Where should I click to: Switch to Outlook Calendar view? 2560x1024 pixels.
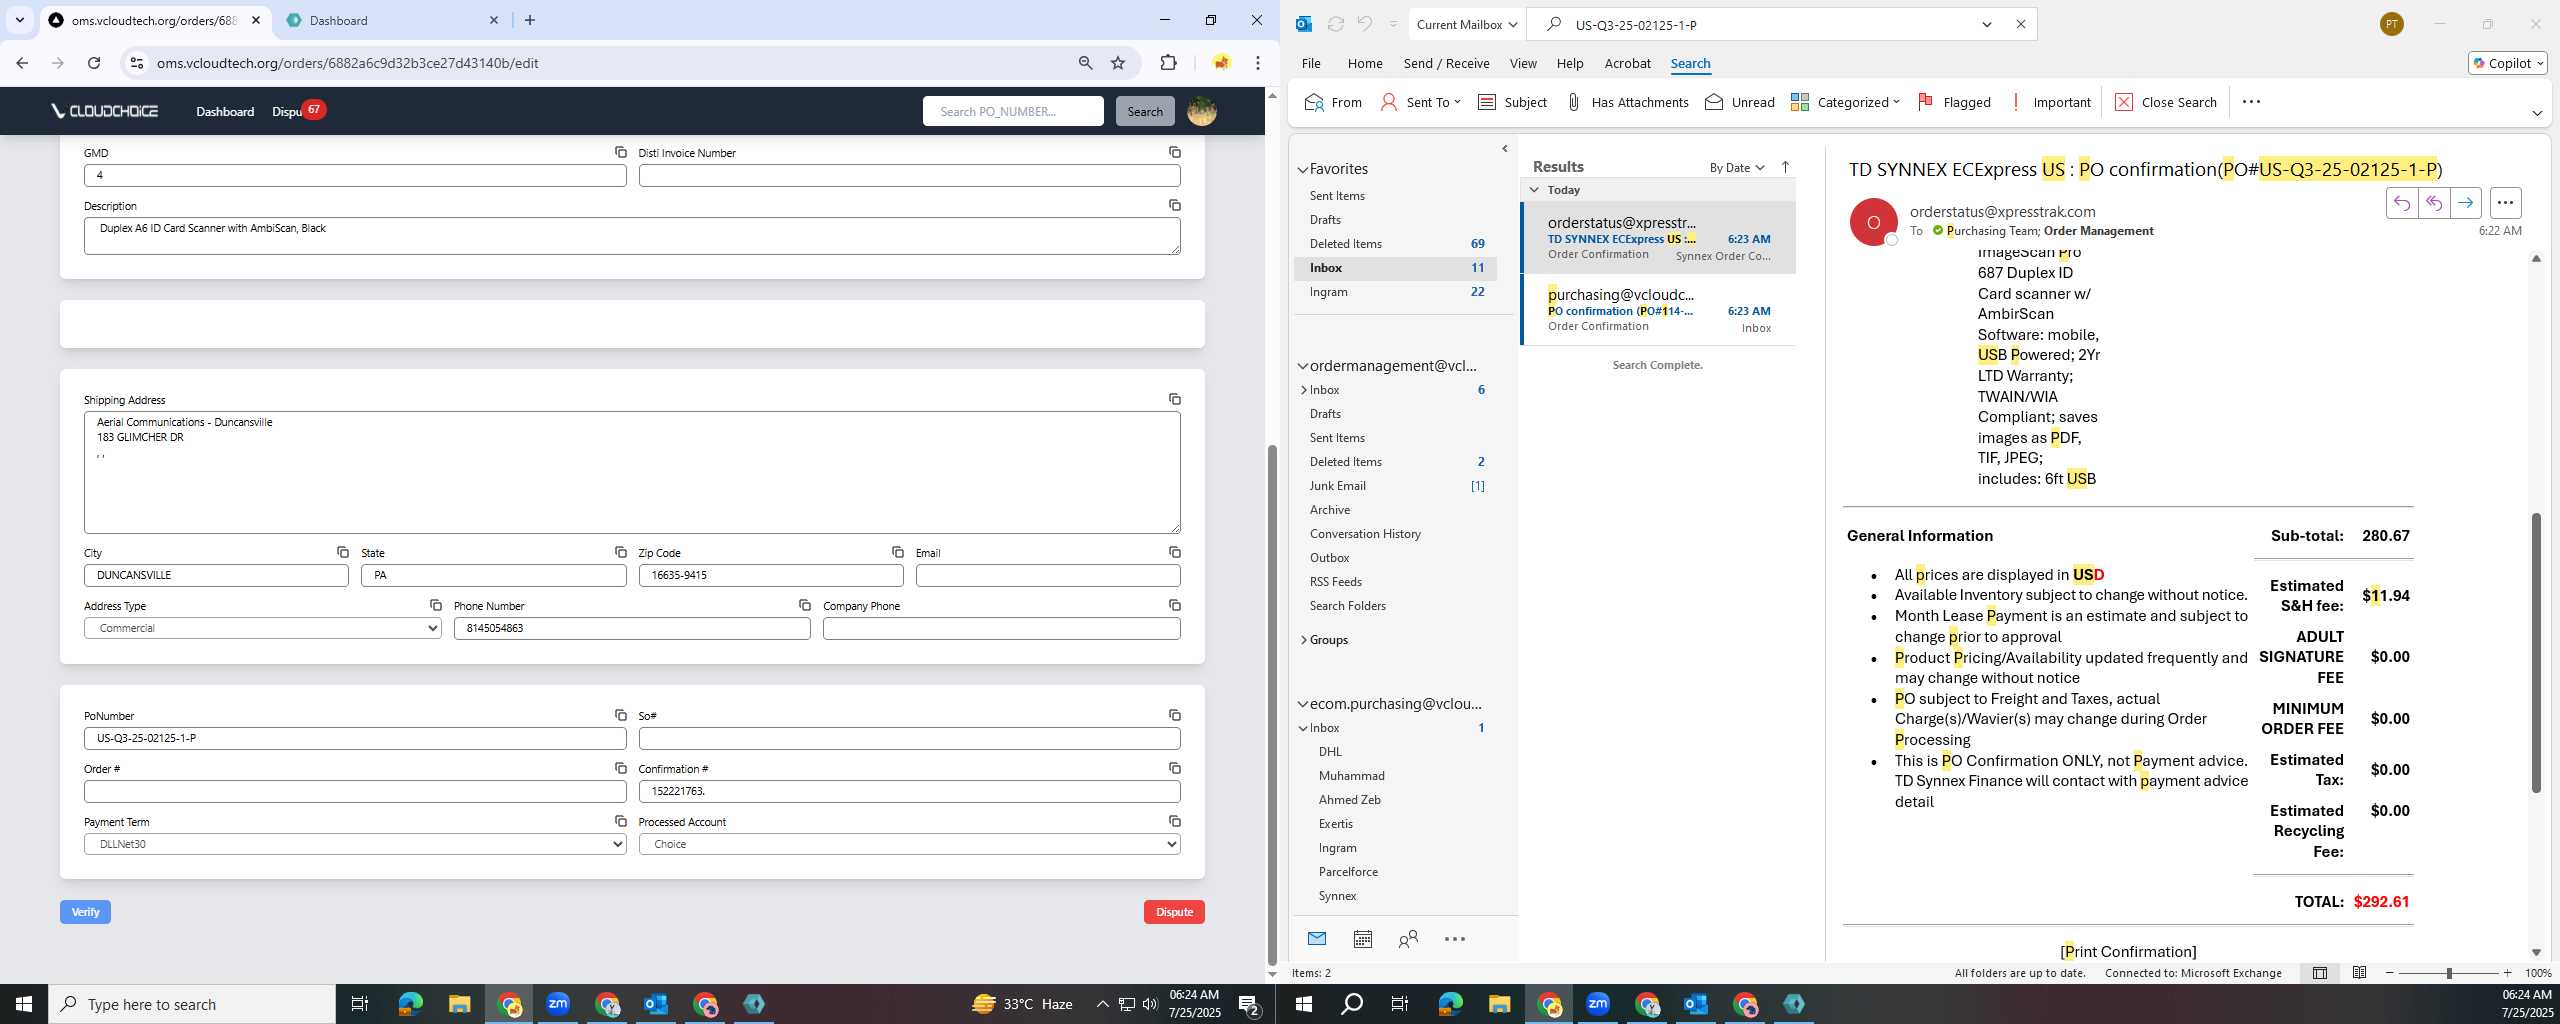(1362, 939)
